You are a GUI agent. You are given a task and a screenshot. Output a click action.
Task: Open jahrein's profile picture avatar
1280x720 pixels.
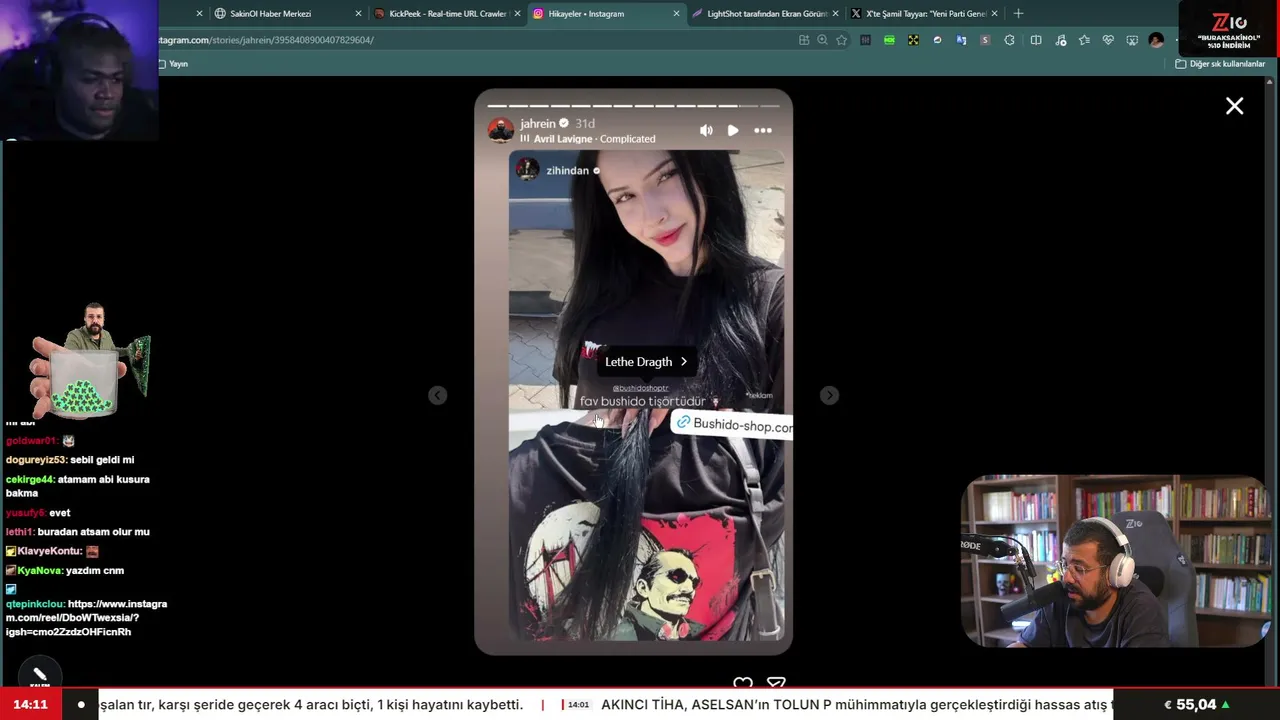tap(501, 130)
